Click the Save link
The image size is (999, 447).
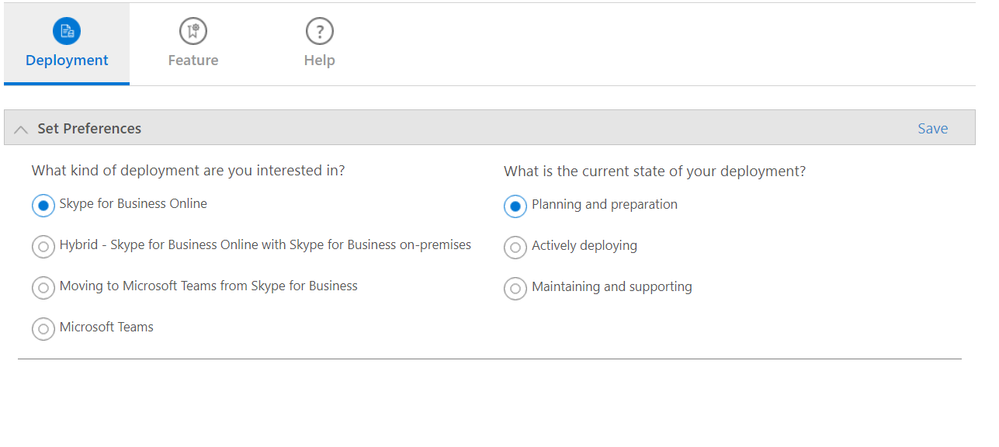click(x=932, y=128)
